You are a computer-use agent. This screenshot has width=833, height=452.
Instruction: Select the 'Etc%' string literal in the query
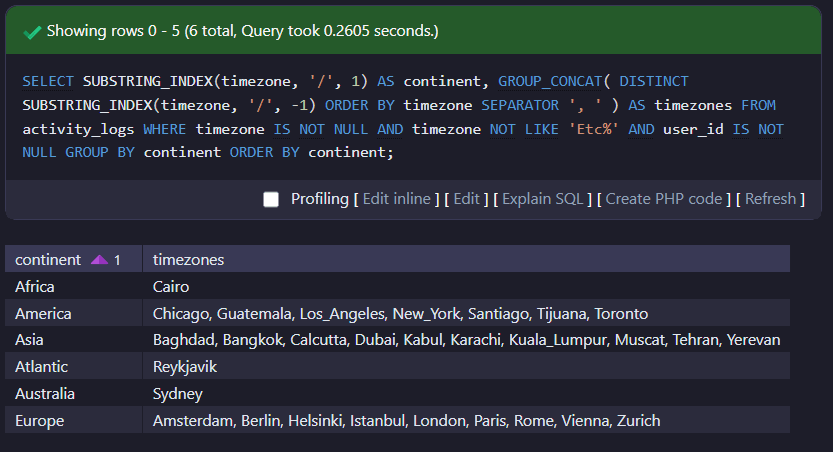click(594, 129)
